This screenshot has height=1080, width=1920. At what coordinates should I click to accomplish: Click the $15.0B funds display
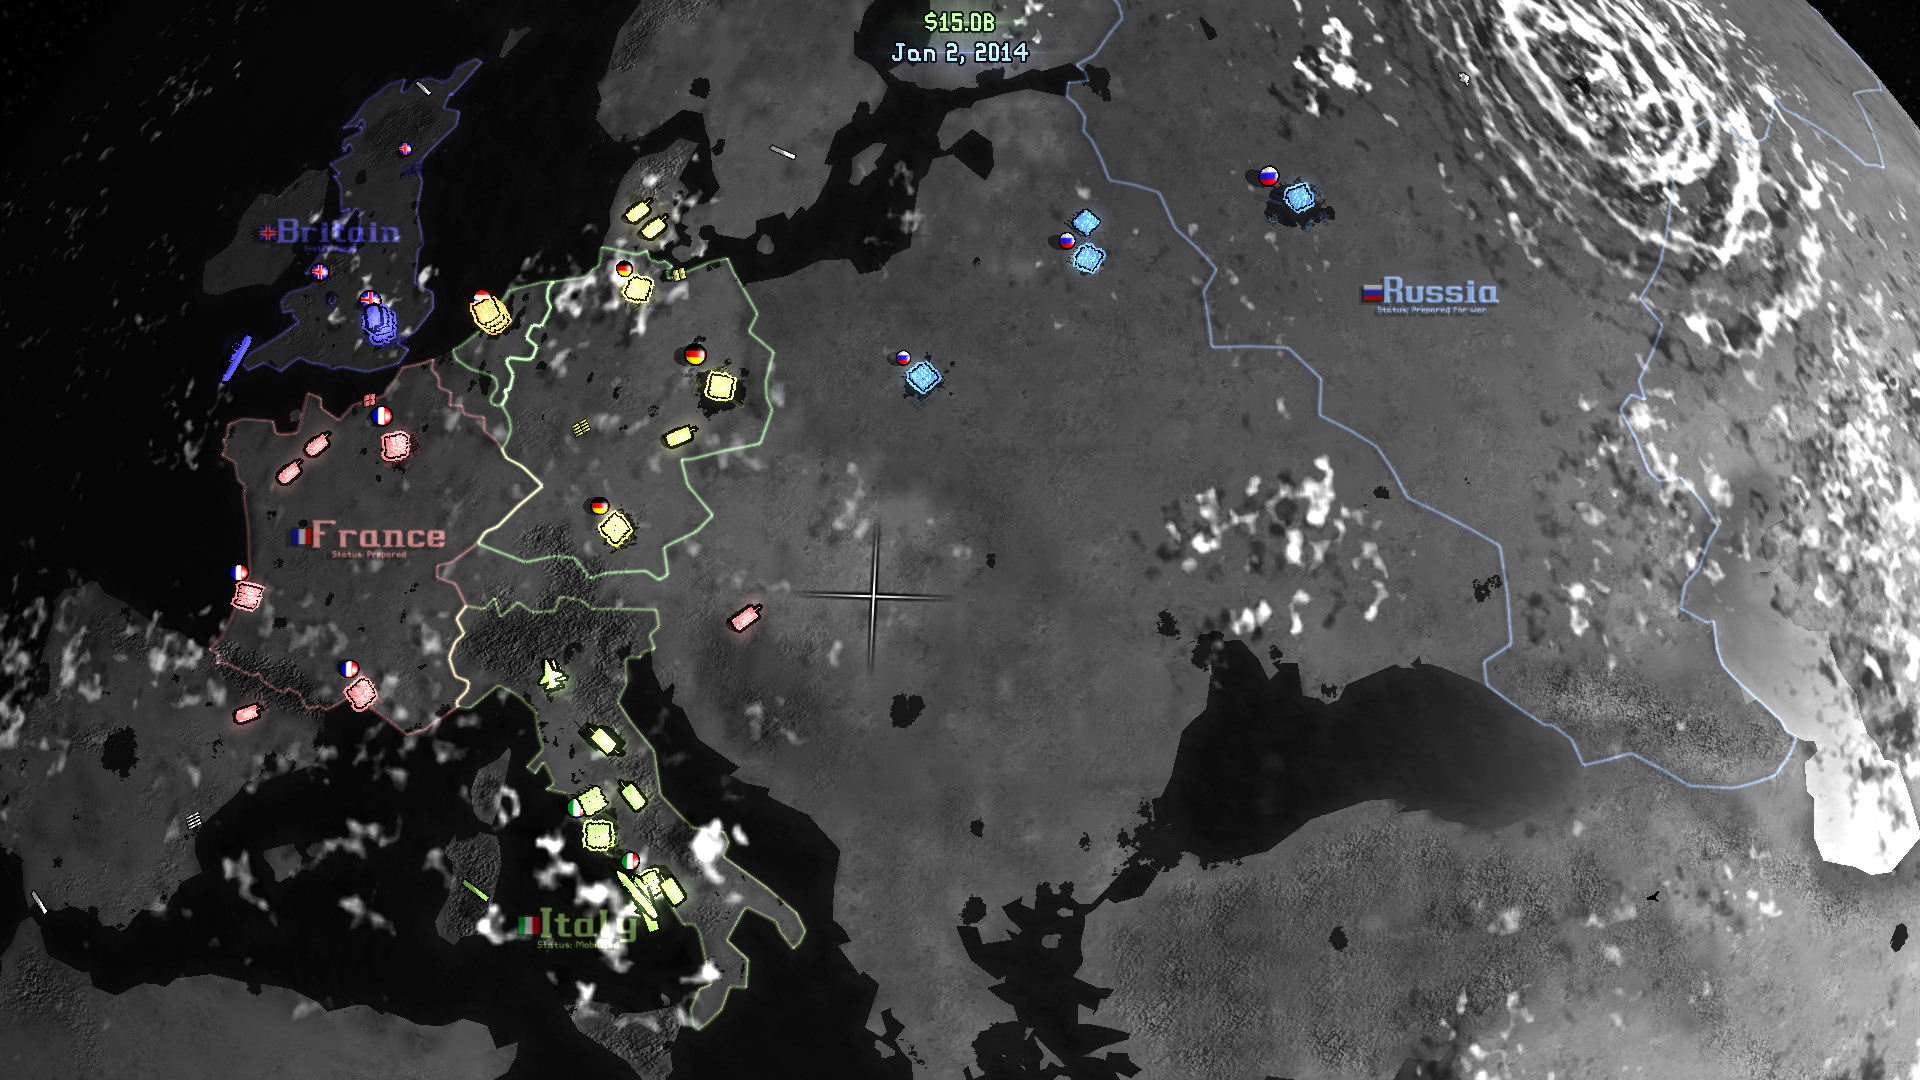pyautogui.click(x=959, y=22)
